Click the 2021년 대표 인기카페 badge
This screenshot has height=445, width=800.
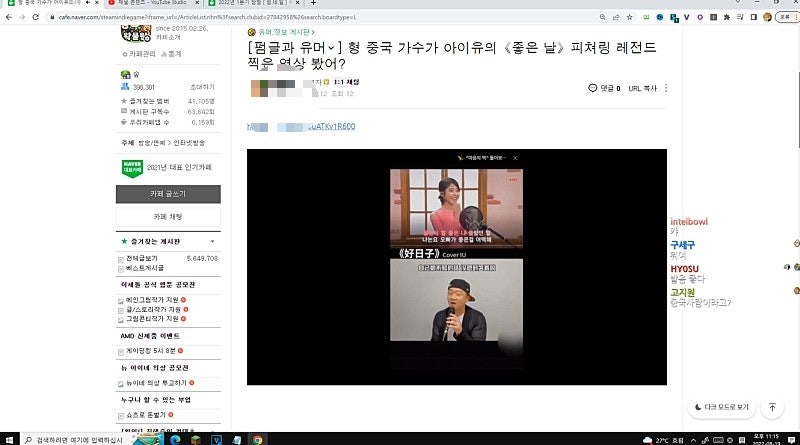click(166, 168)
